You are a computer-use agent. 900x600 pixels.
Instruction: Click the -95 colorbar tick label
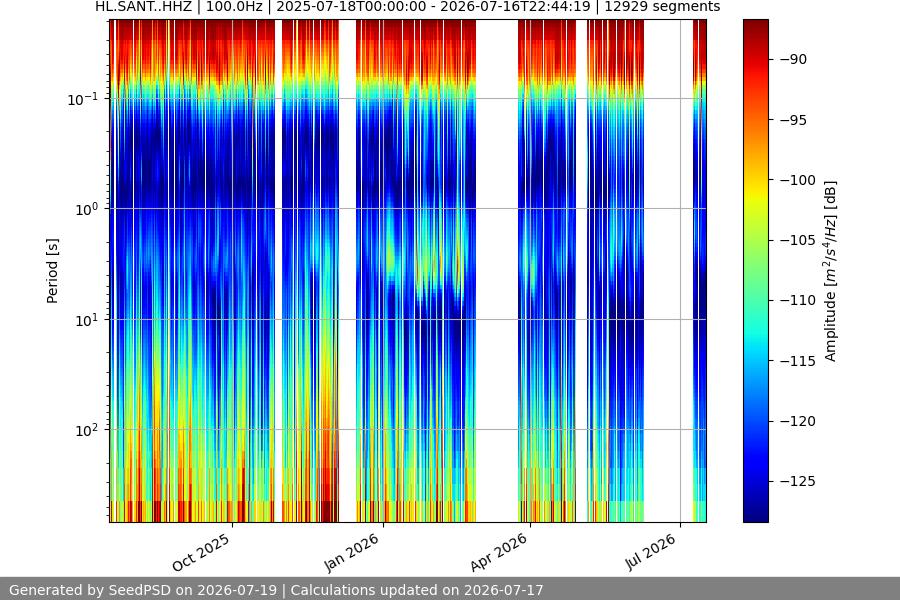click(794, 120)
